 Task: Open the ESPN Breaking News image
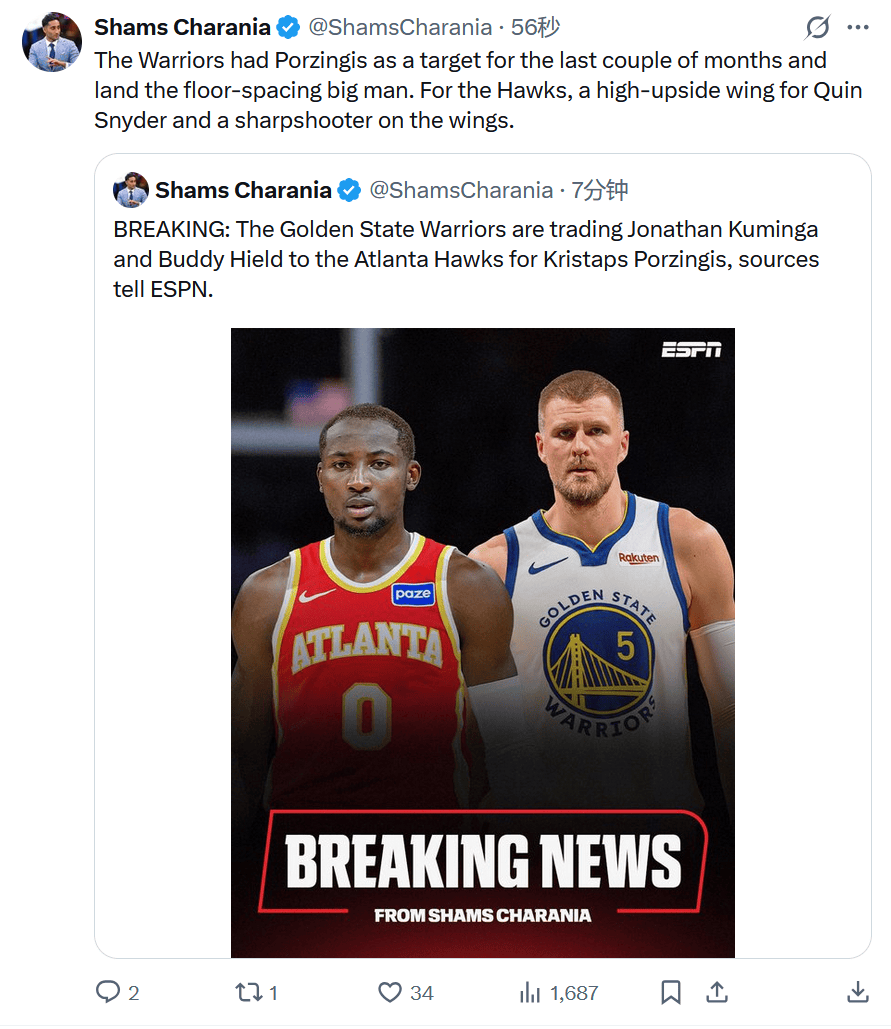pos(483,642)
